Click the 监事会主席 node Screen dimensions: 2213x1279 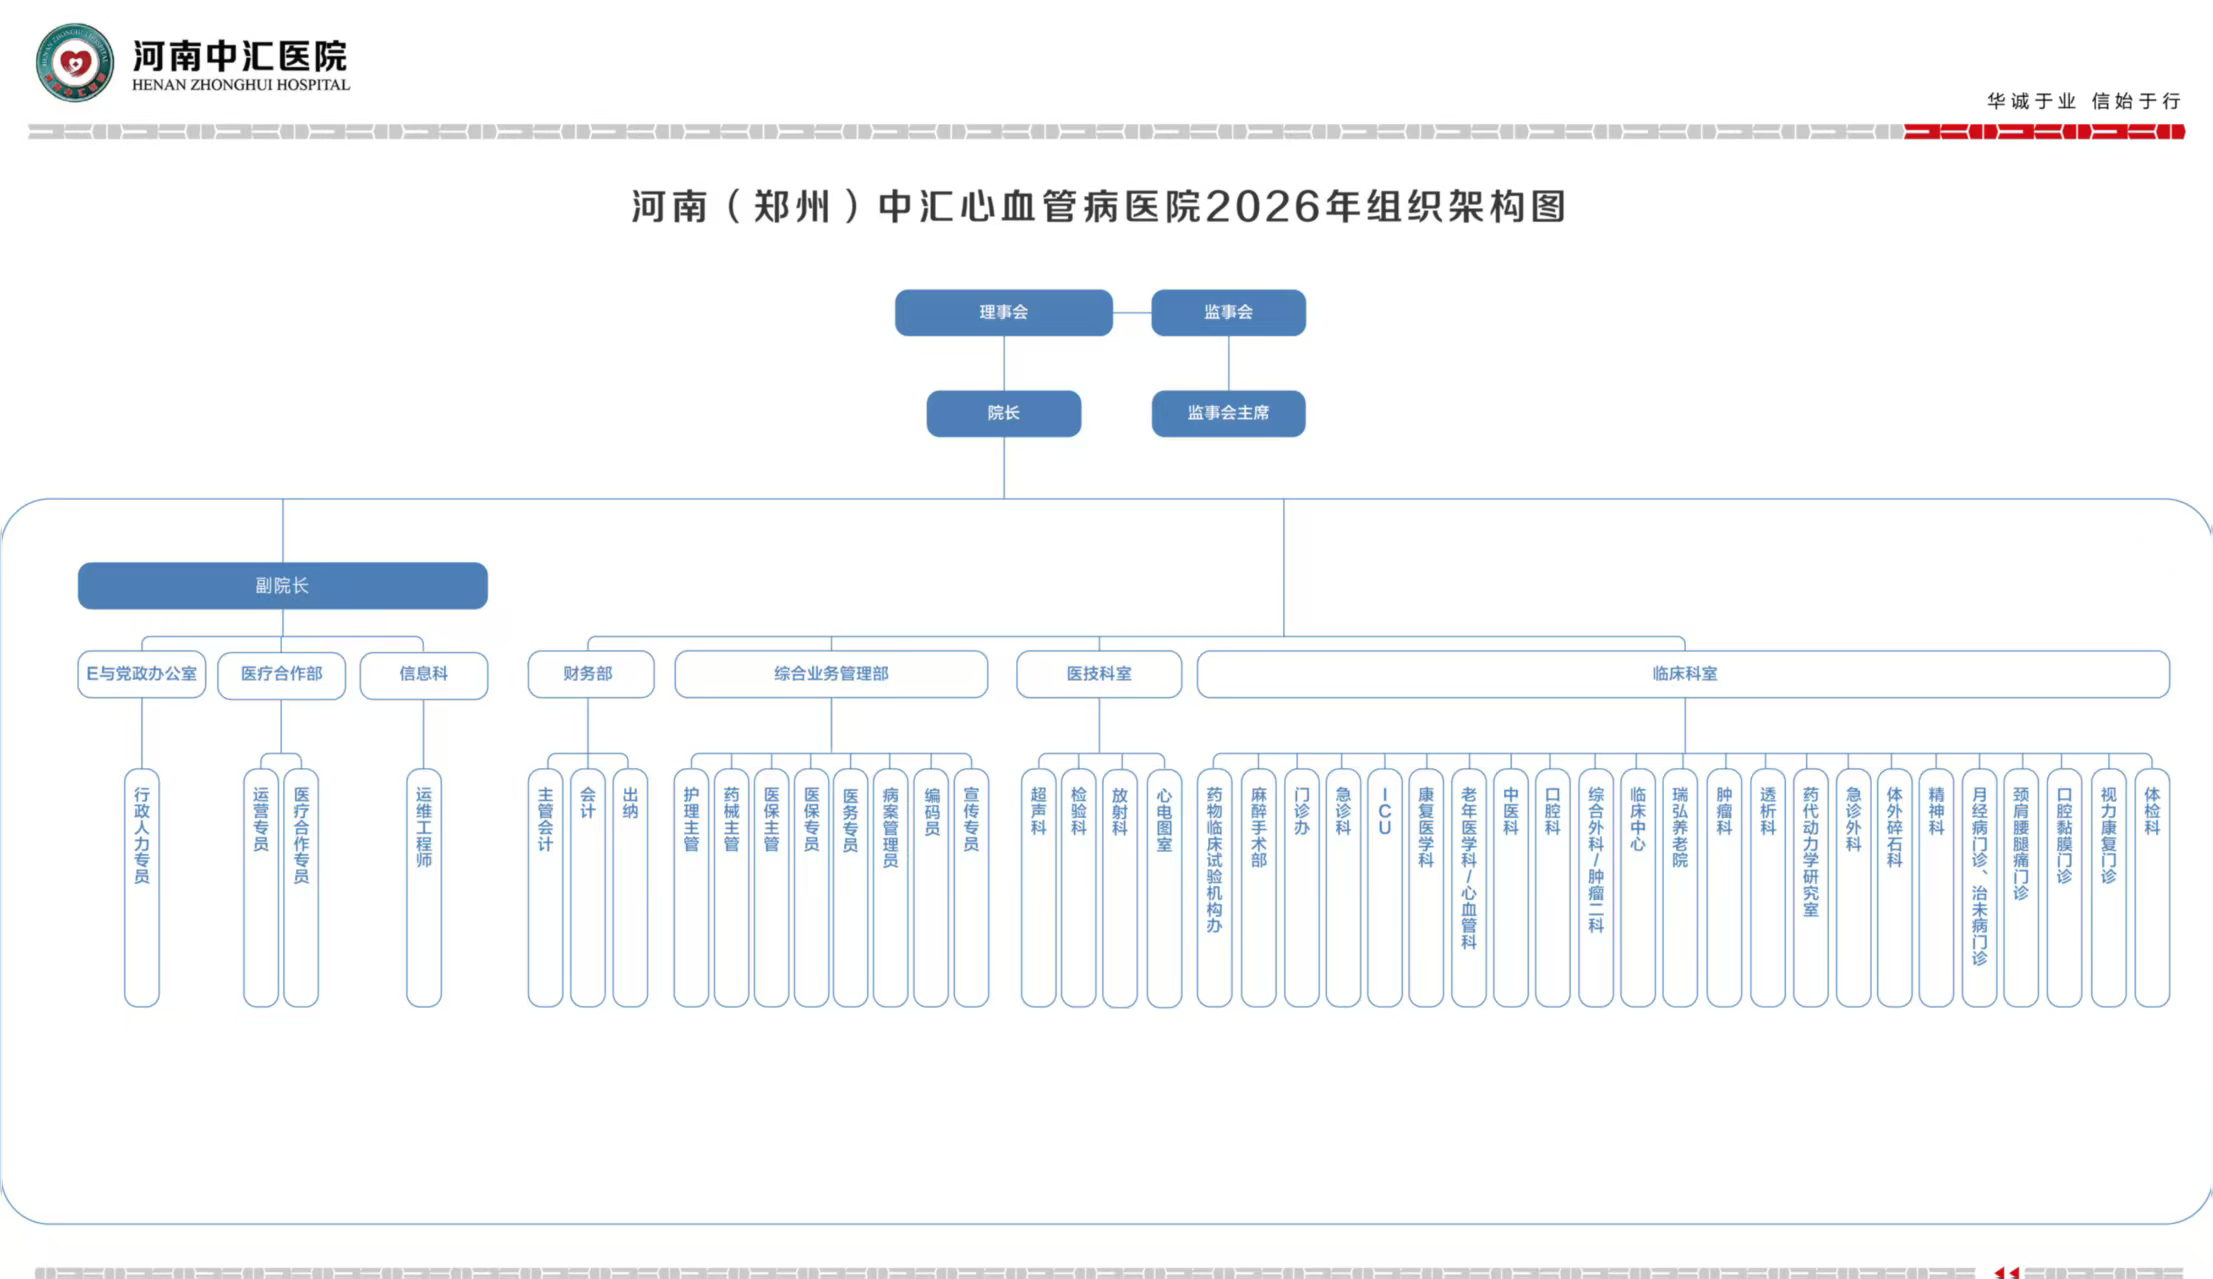tap(1229, 414)
